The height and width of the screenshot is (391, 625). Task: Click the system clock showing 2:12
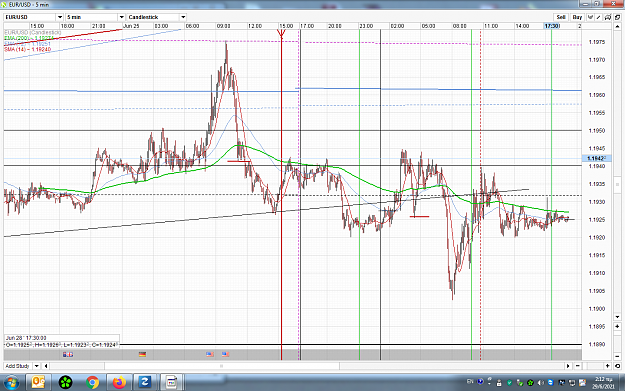click(x=603, y=383)
